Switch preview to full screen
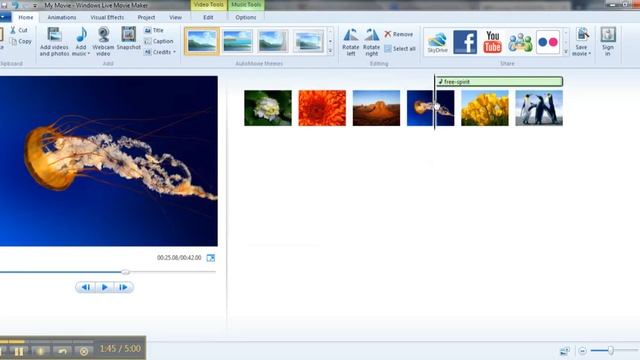 pos(211,258)
